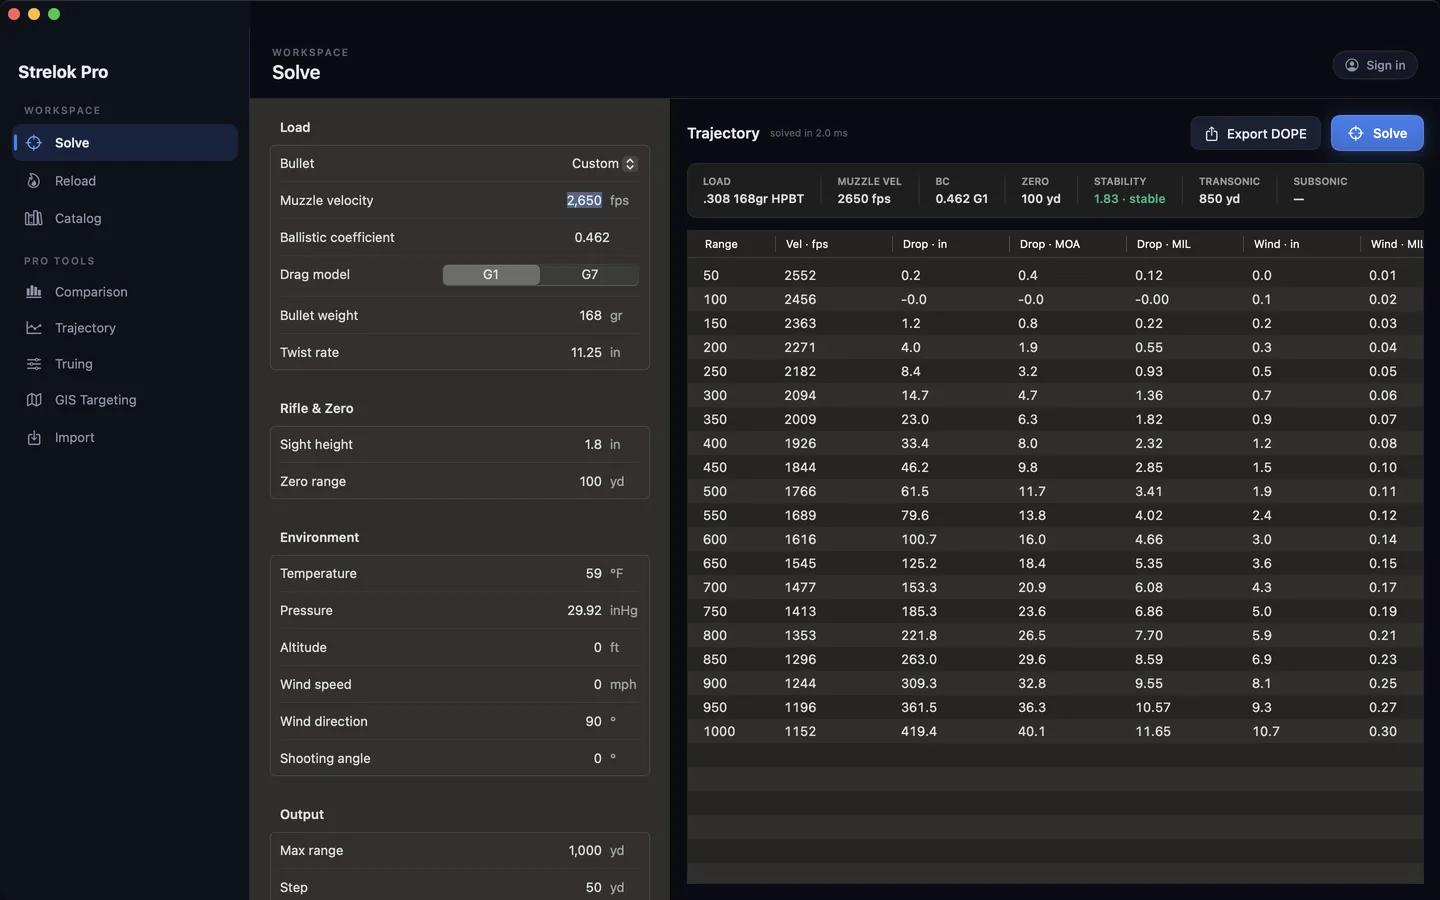Viewport: 1440px width, 900px height.
Task: Edit the Wind direction value
Action: click(594, 721)
